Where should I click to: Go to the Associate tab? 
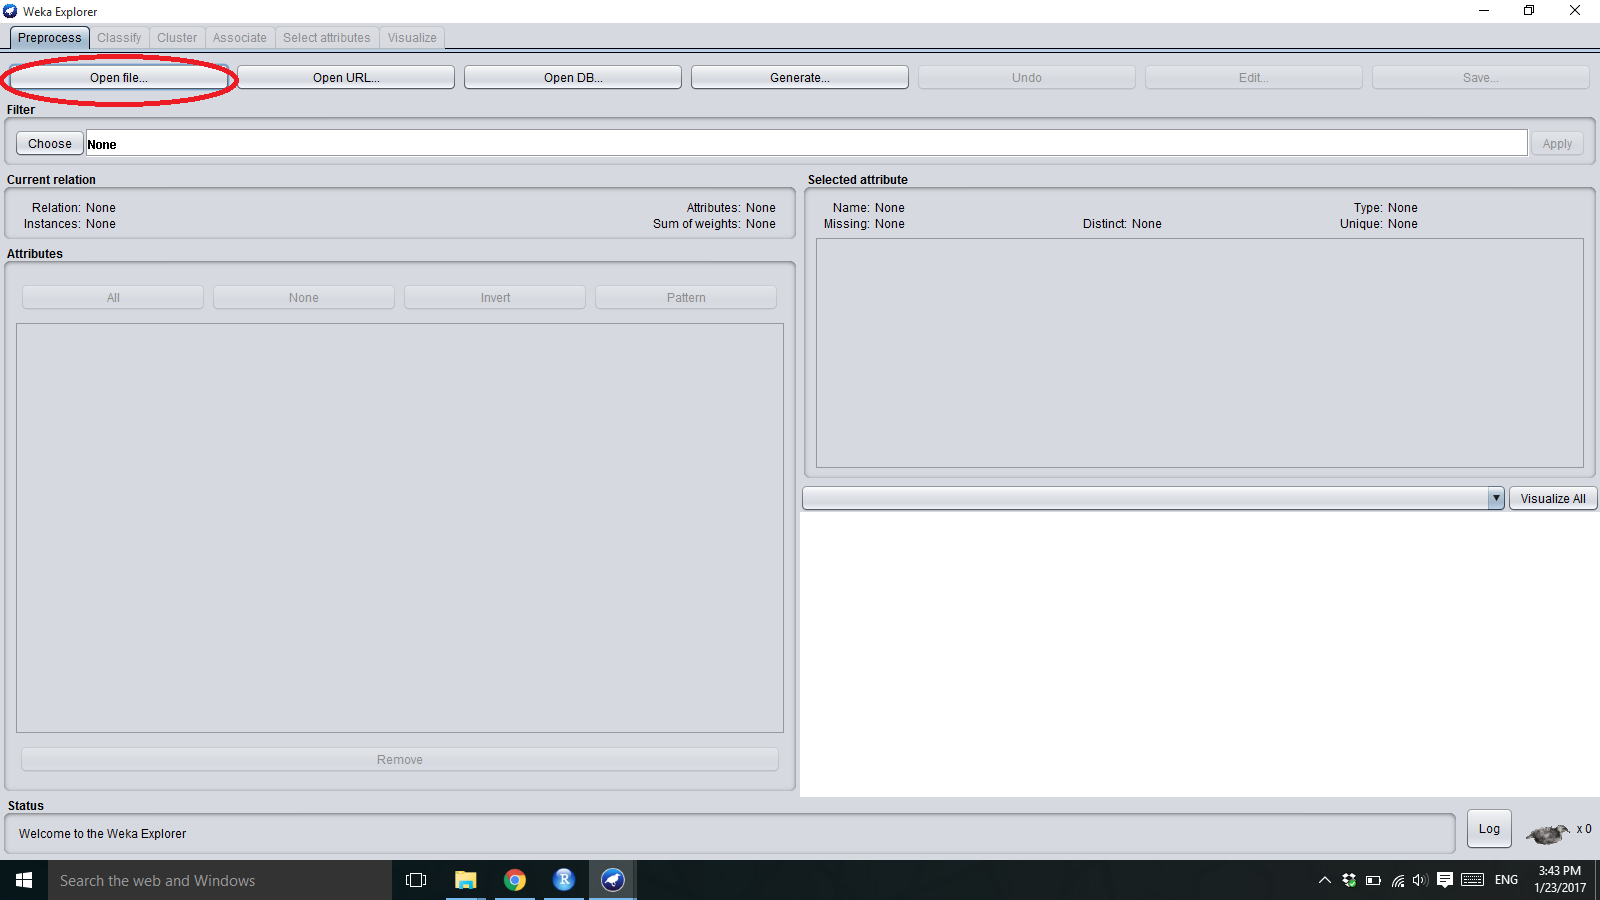240,38
